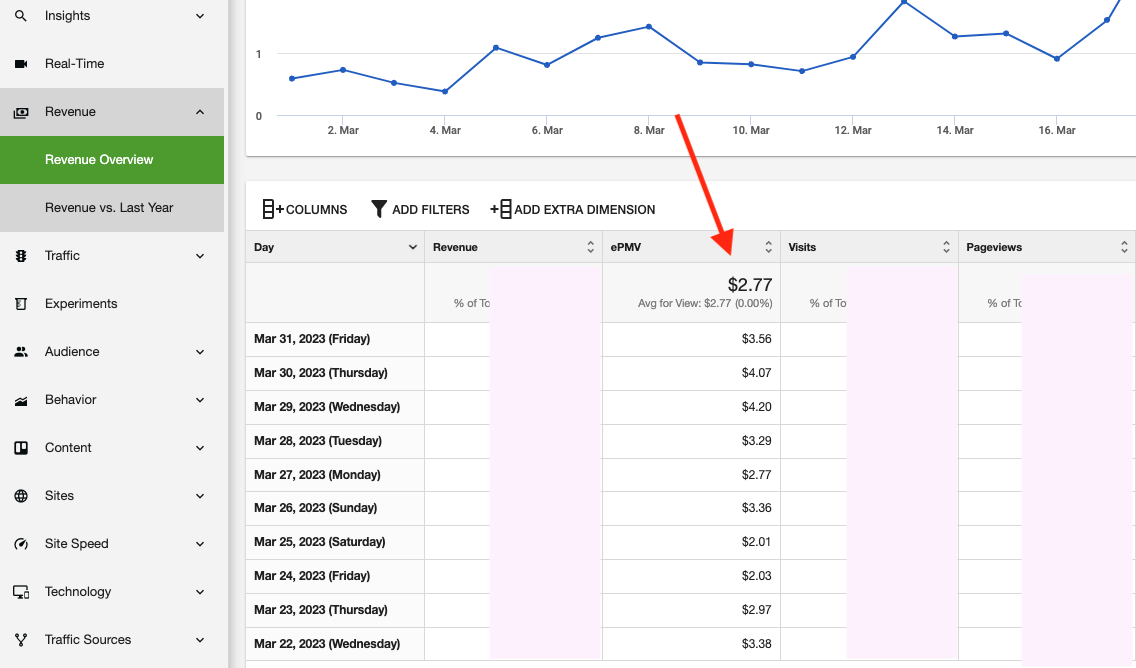The height and width of the screenshot is (668, 1136).
Task: Click the chart point above 12. Mar
Action: [853, 57]
